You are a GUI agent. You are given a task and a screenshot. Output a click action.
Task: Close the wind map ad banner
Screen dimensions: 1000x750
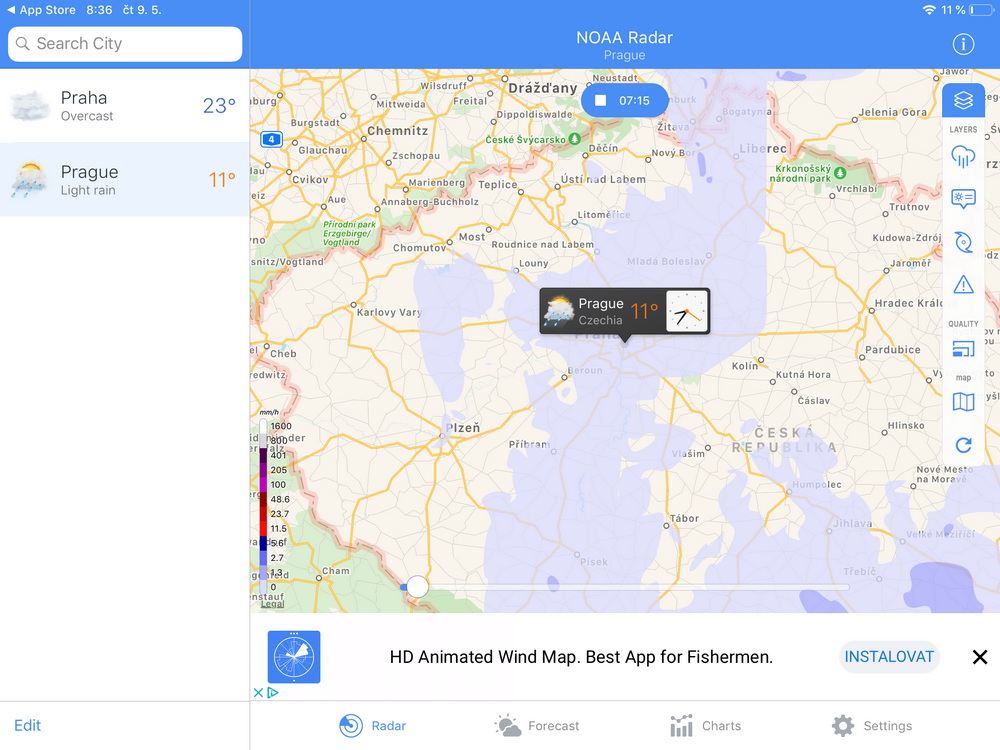(x=980, y=657)
